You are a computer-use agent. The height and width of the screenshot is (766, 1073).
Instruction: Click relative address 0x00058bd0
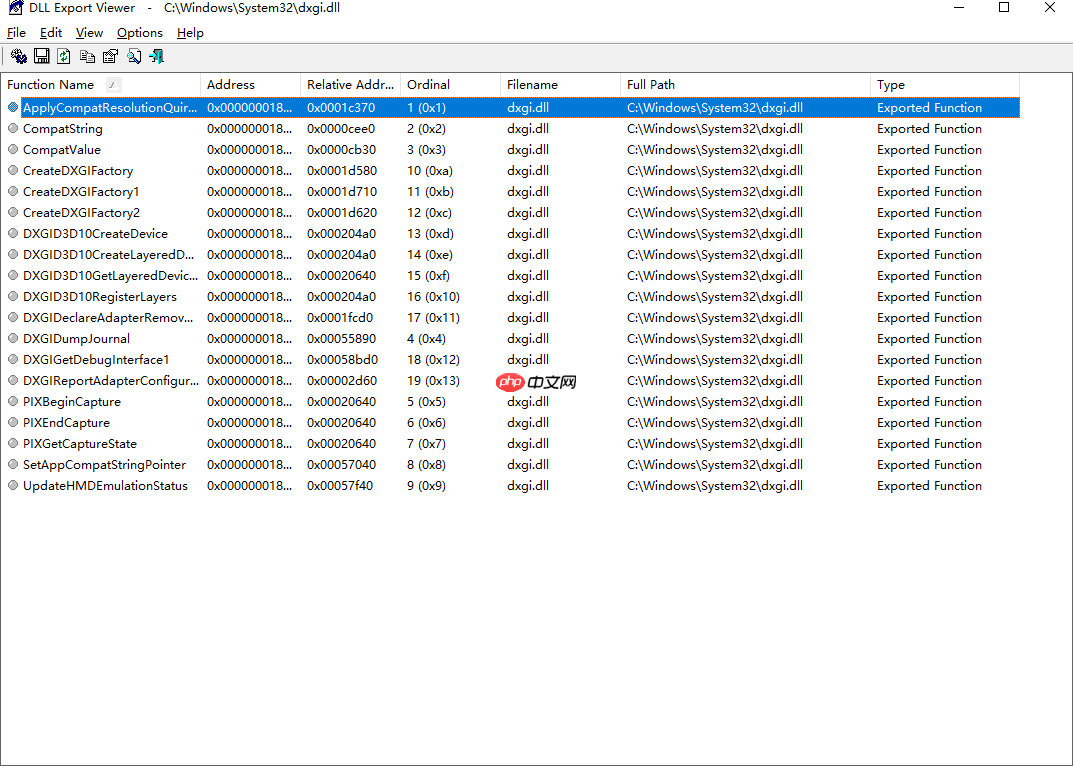click(342, 360)
